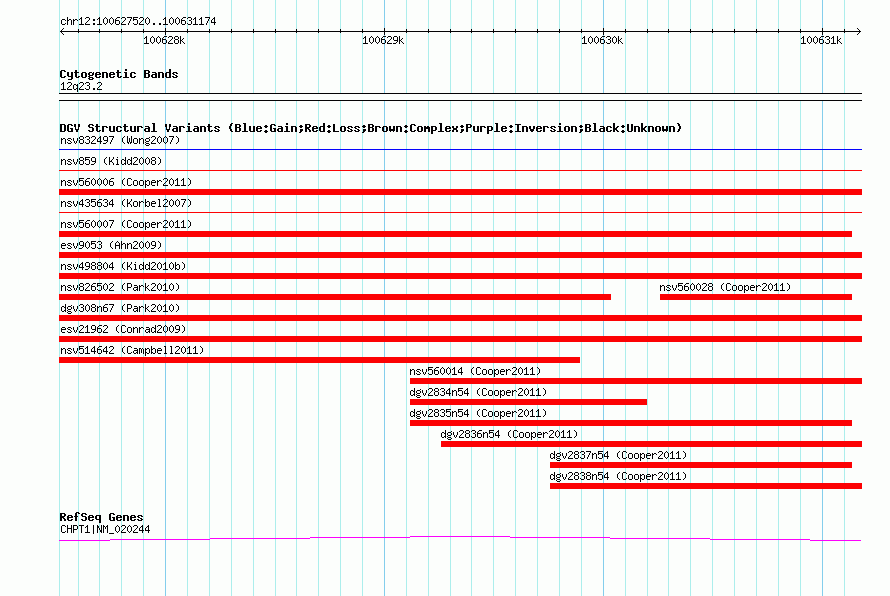Image resolution: width=890 pixels, height=596 pixels.
Task: Open the nsv435634 (Korbel2007) label
Action: coord(126,203)
